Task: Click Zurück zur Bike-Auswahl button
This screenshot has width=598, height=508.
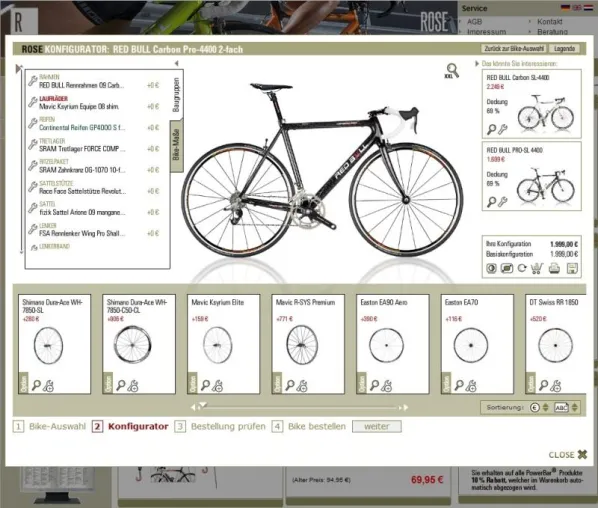Action: point(514,49)
